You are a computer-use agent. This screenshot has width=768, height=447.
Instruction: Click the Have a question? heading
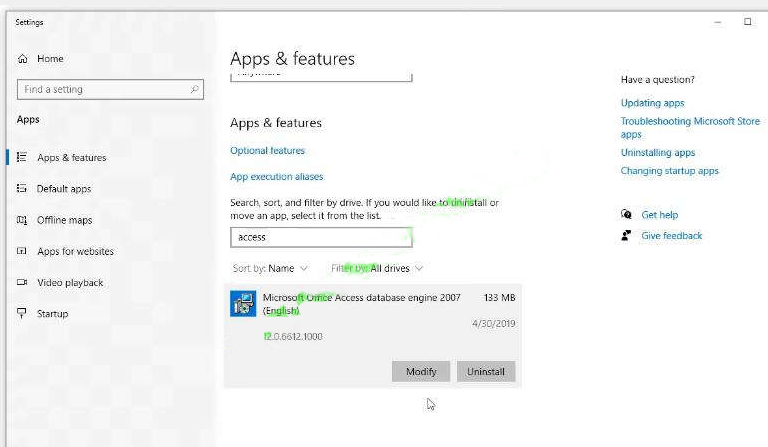coord(657,79)
